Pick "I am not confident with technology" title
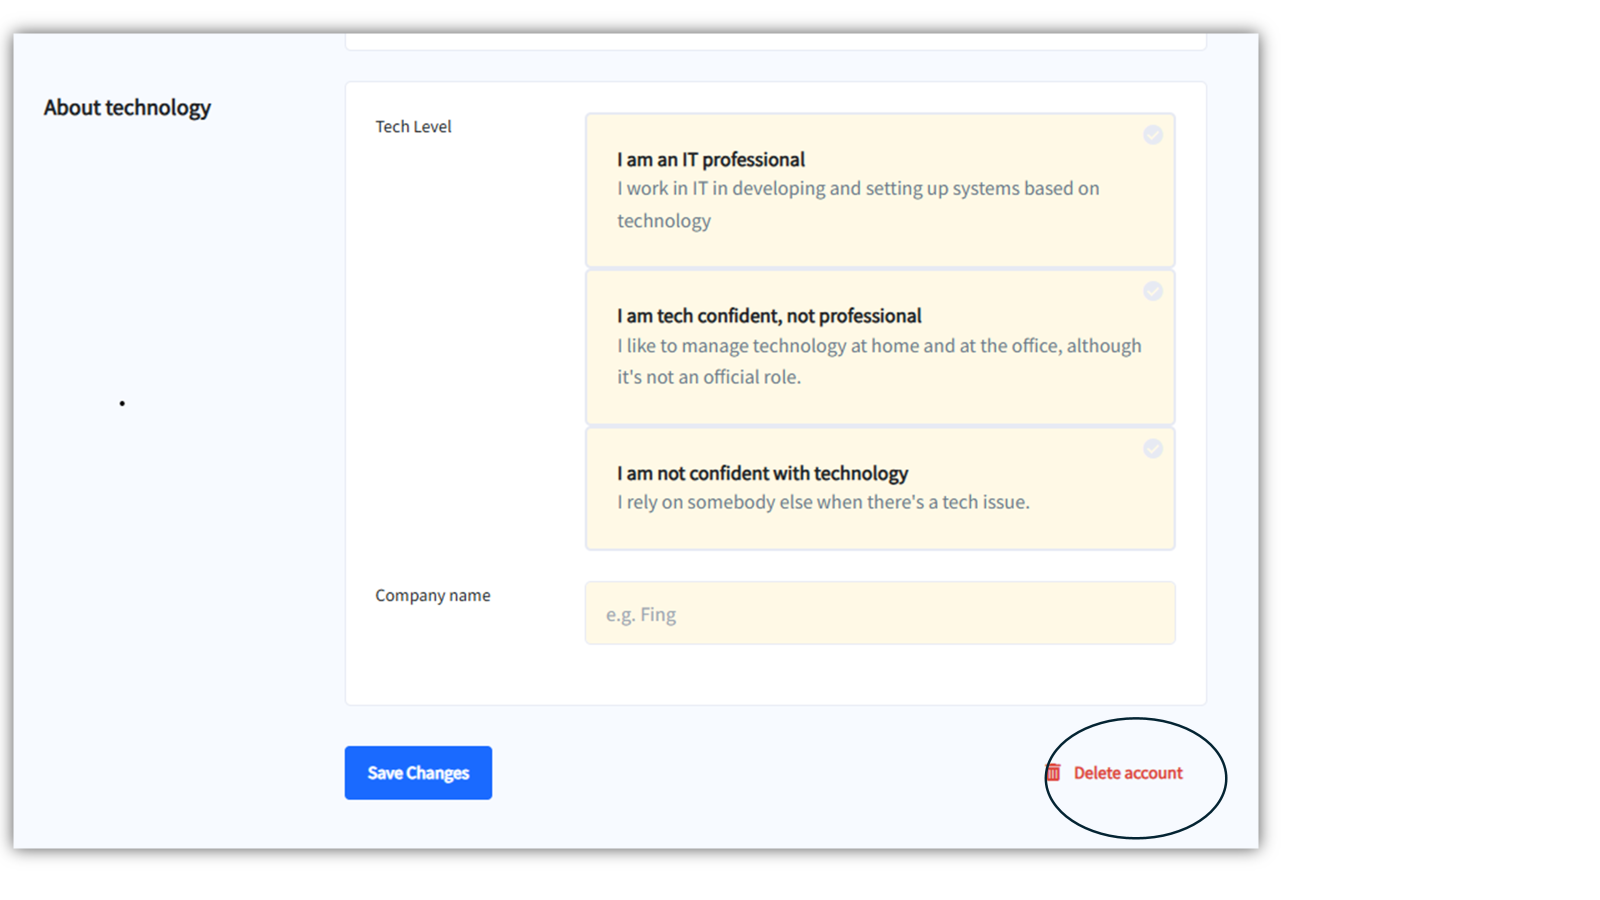Image resolution: width=1600 pixels, height=900 pixels. coord(762,473)
